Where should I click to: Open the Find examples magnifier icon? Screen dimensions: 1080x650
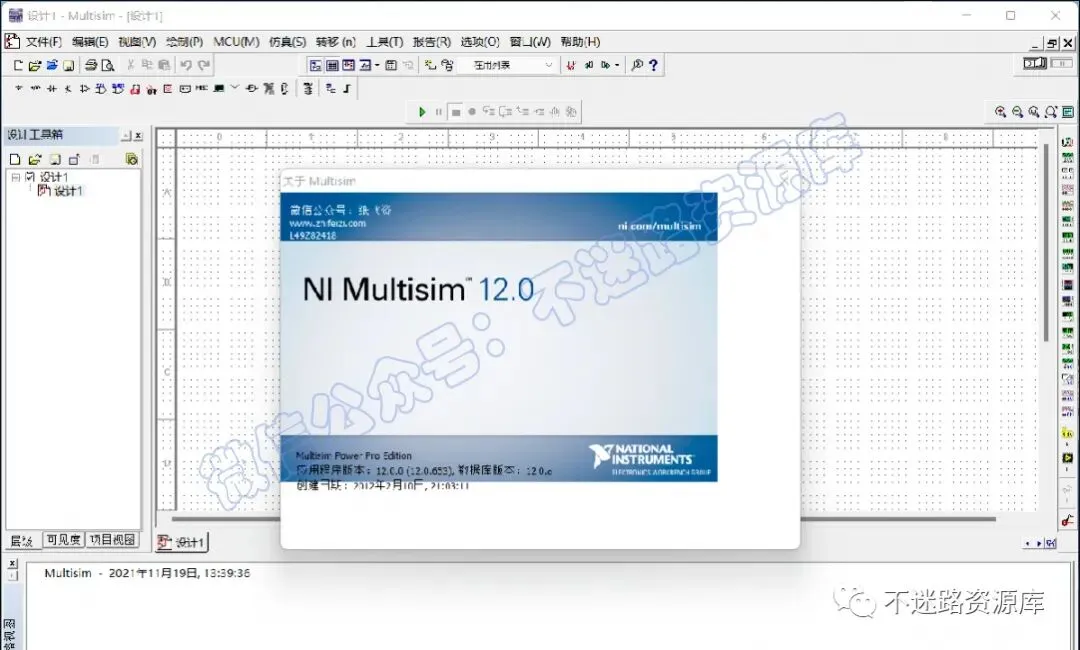(x=637, y=65)
